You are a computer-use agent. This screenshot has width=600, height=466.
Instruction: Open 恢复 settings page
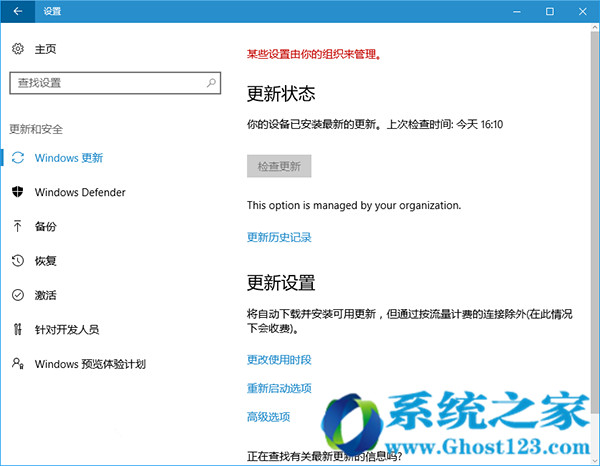46,261
